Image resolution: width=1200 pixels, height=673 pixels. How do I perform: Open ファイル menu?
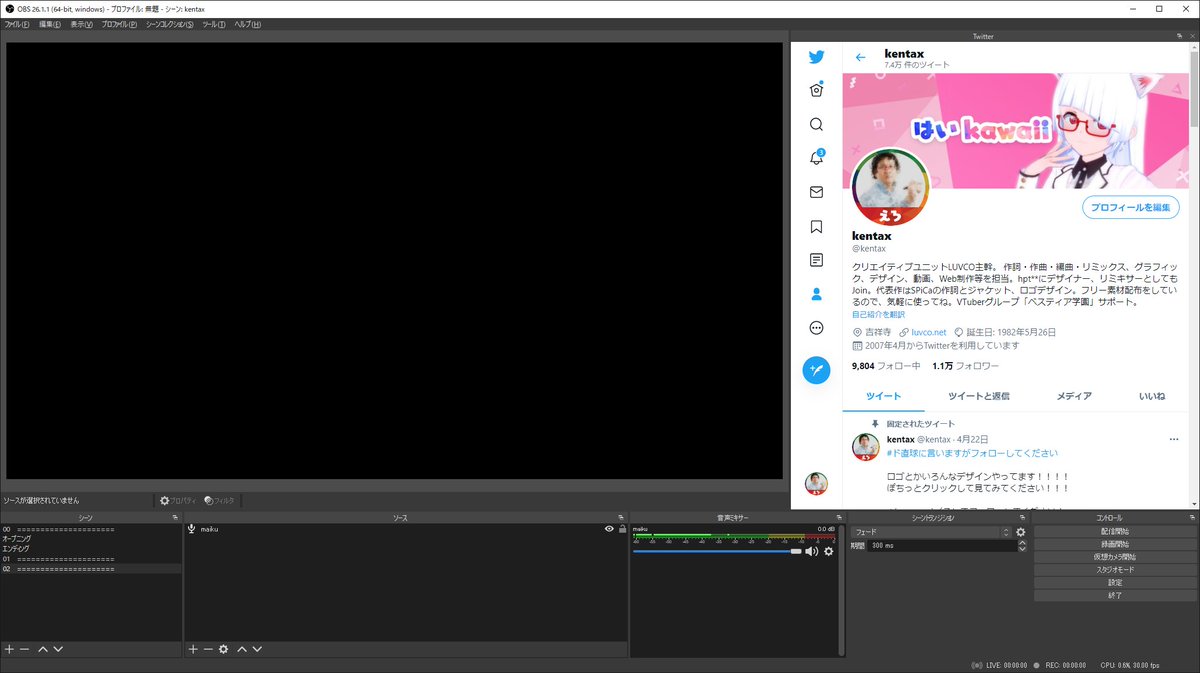[x=17, y=24]
